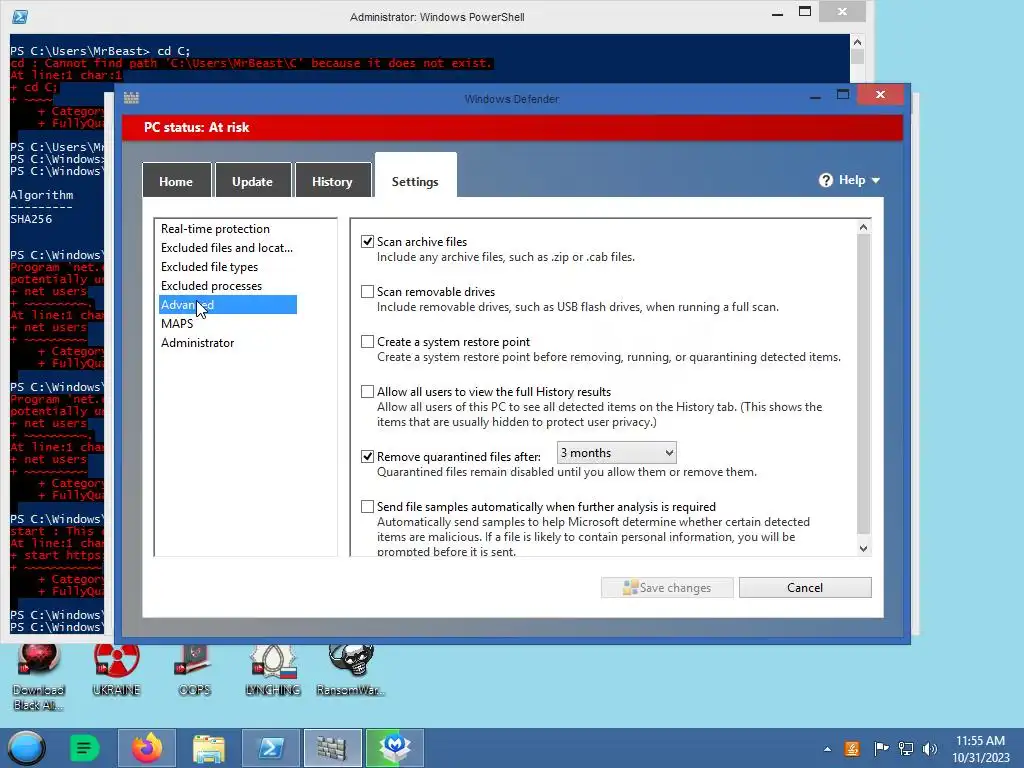This screenshot has width=1024, height=768.
Task: Click the settings pane scrollbar thumb
Action: click(863, 384)
